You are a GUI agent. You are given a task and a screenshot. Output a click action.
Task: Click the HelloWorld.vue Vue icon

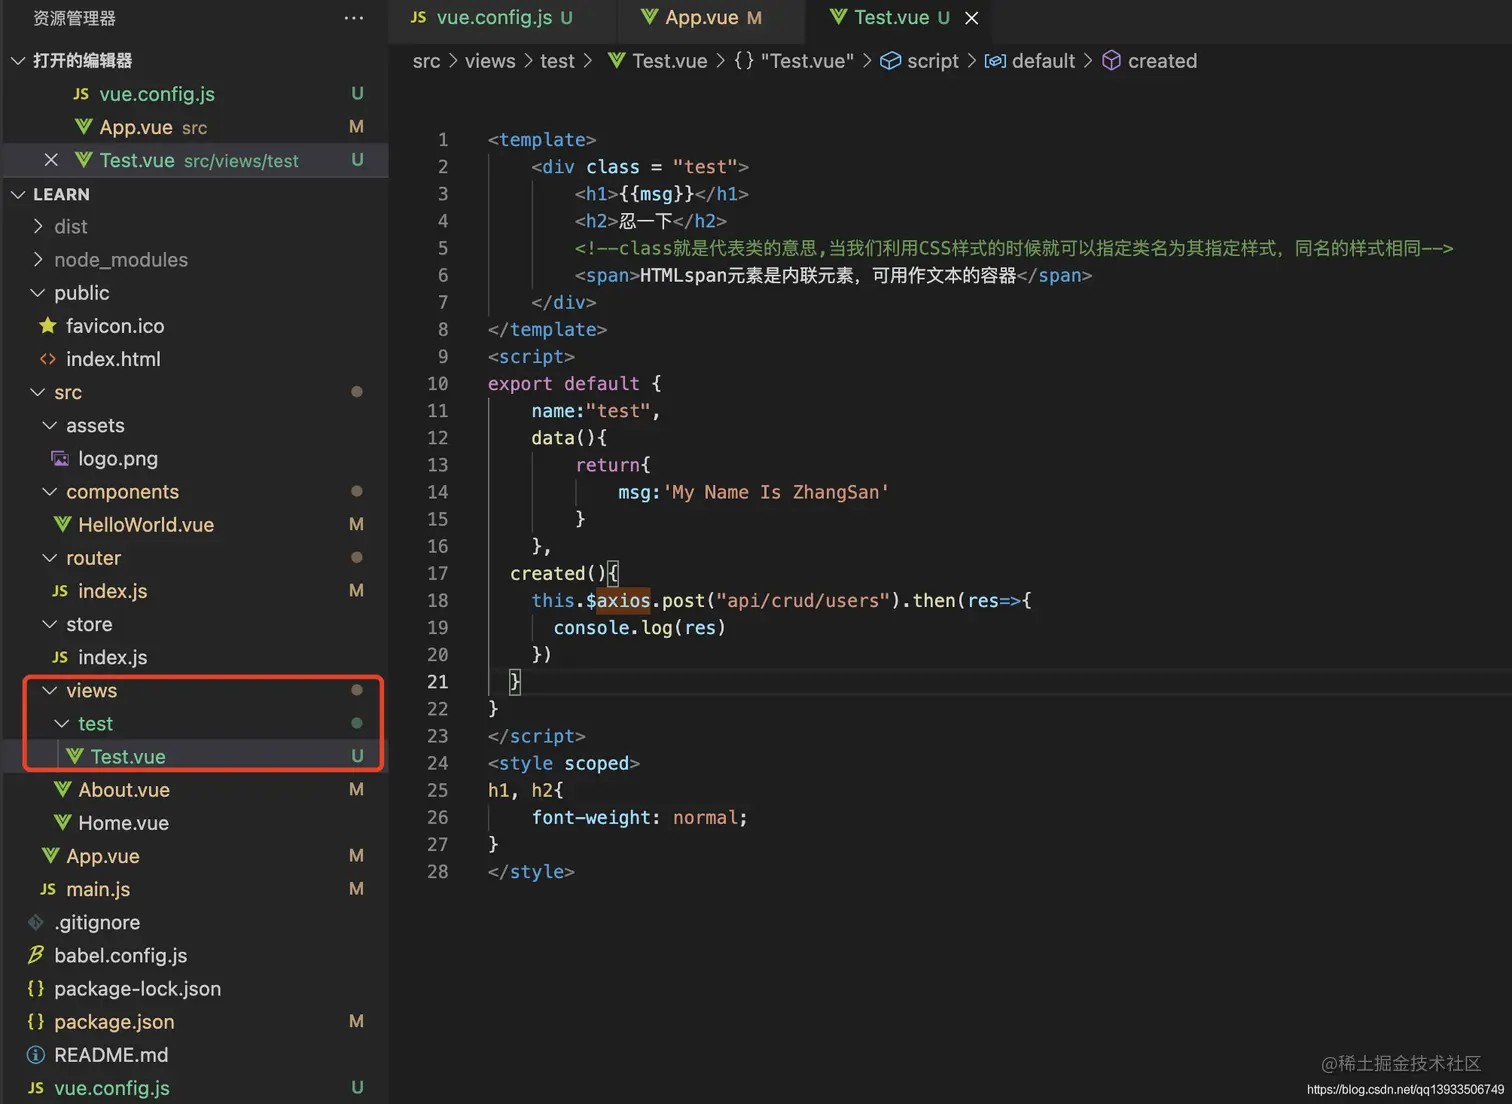62,524
